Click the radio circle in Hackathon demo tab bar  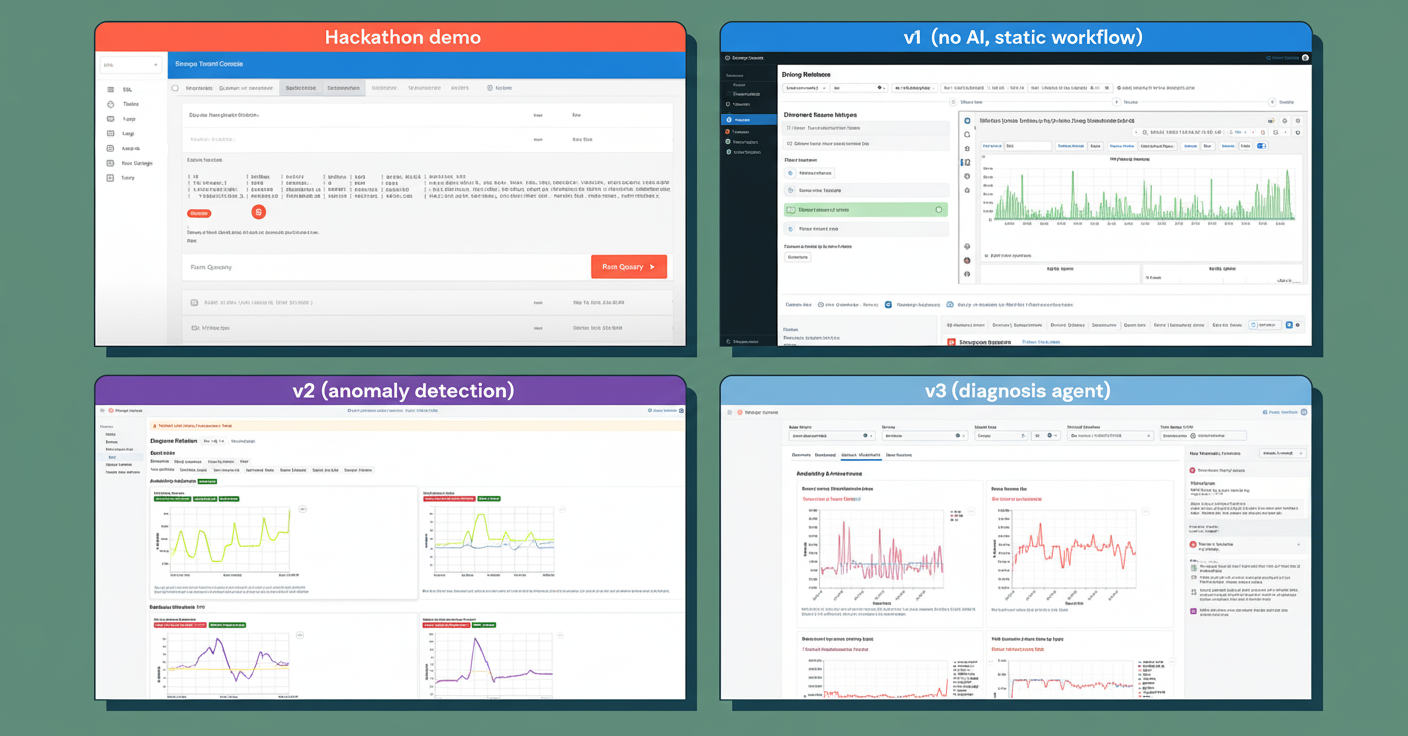coord(175,88)
